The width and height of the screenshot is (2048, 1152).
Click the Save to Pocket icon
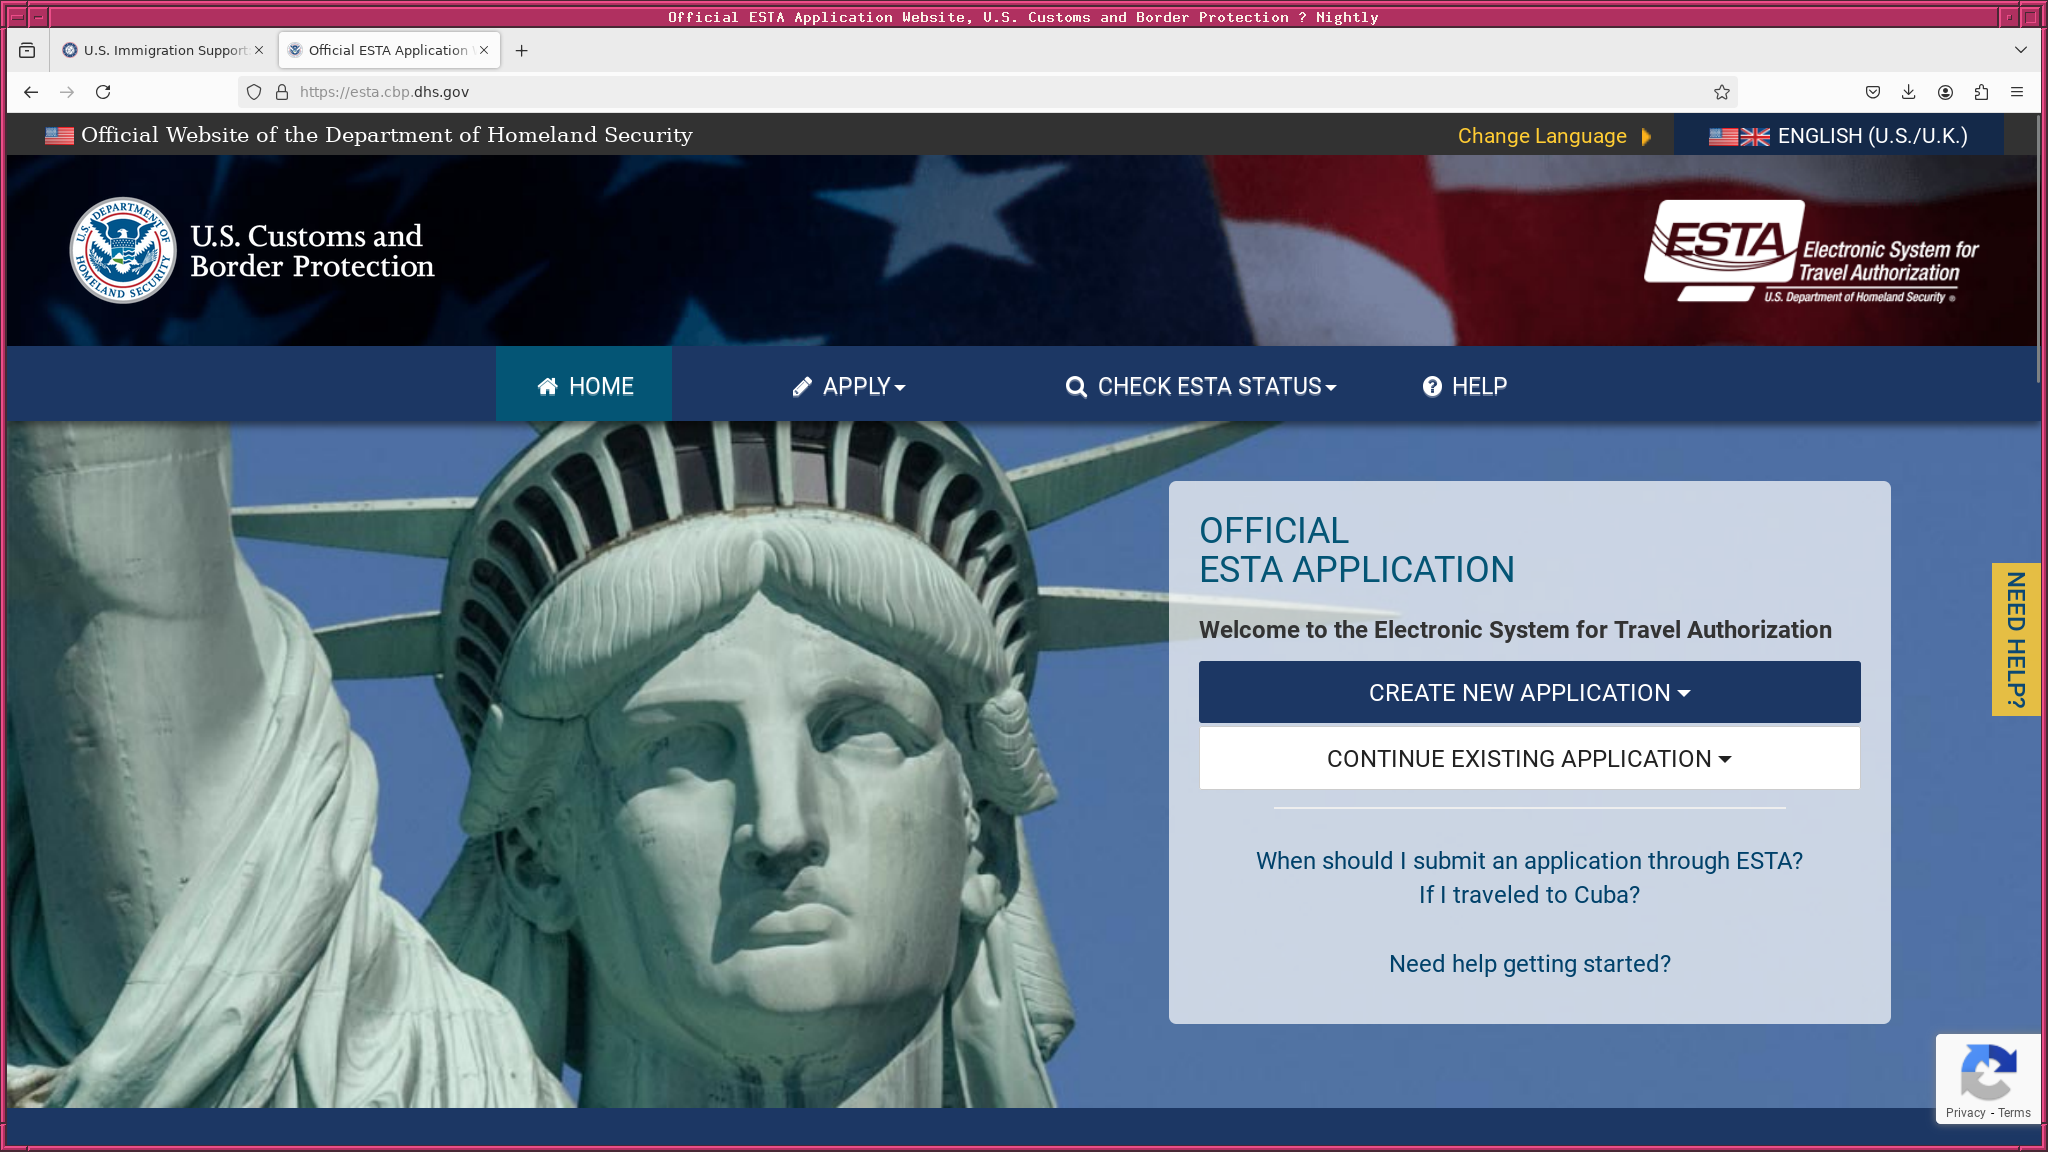click(x=1872, y=92)
